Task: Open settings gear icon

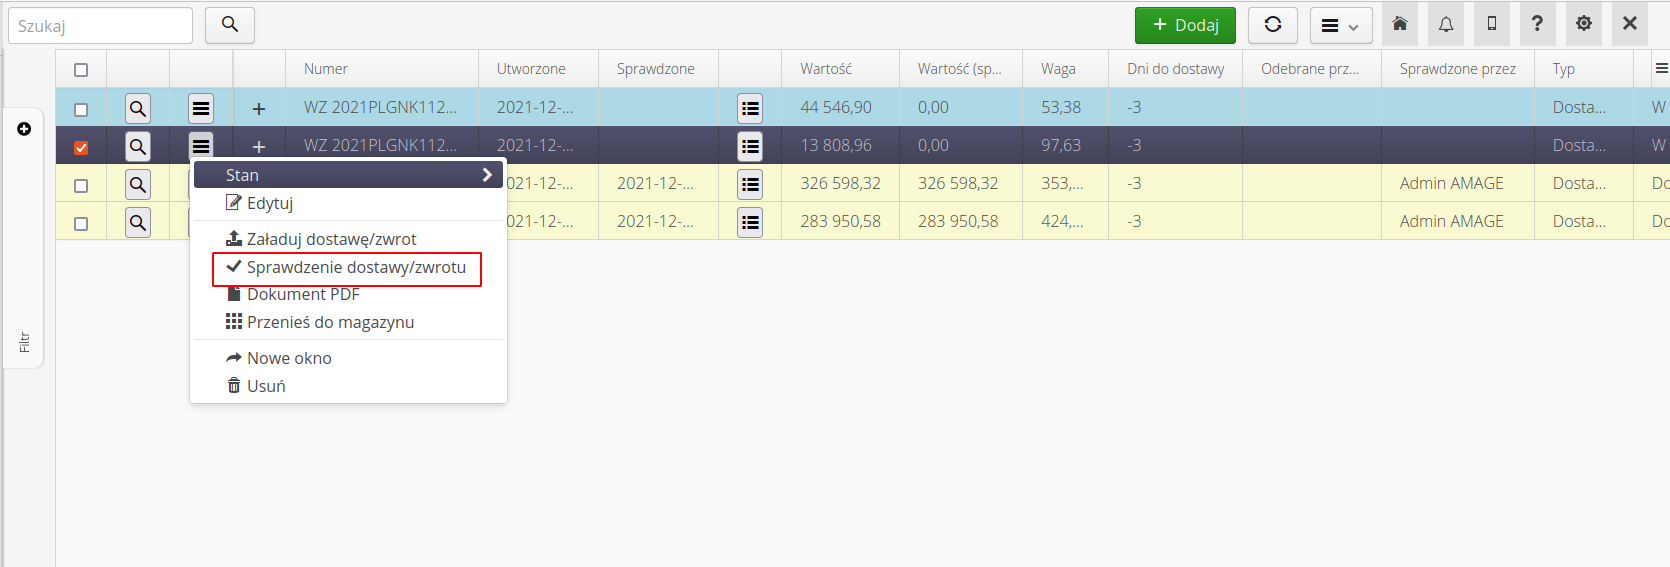Action: point(1584,24)
